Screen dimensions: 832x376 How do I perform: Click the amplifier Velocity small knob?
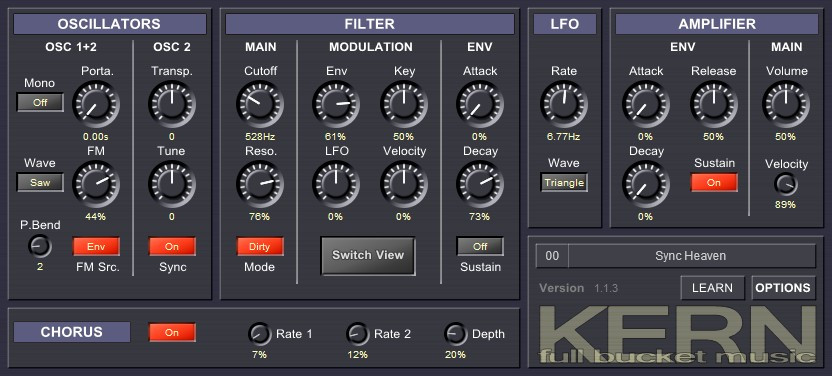786,184
